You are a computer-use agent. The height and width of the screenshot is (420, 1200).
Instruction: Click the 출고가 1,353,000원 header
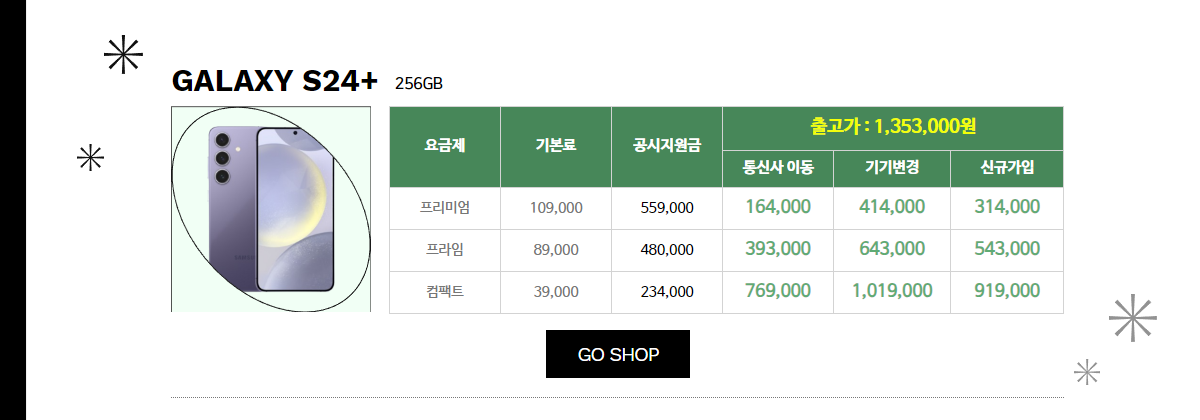tap(893, 128)
